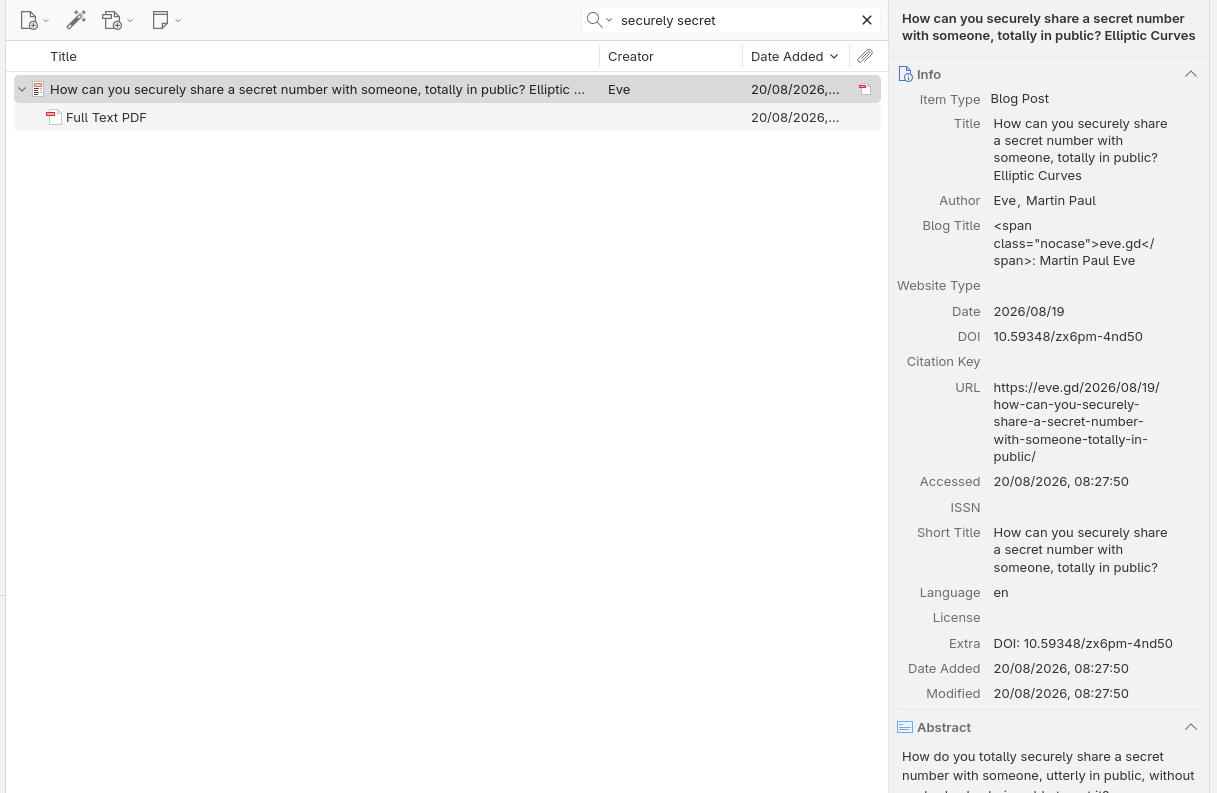Open the Add Attachment toolbar button
Image resolution: width=1217 pixels, height=793 pixels.
pyautogui.click(x=117, y=20)
